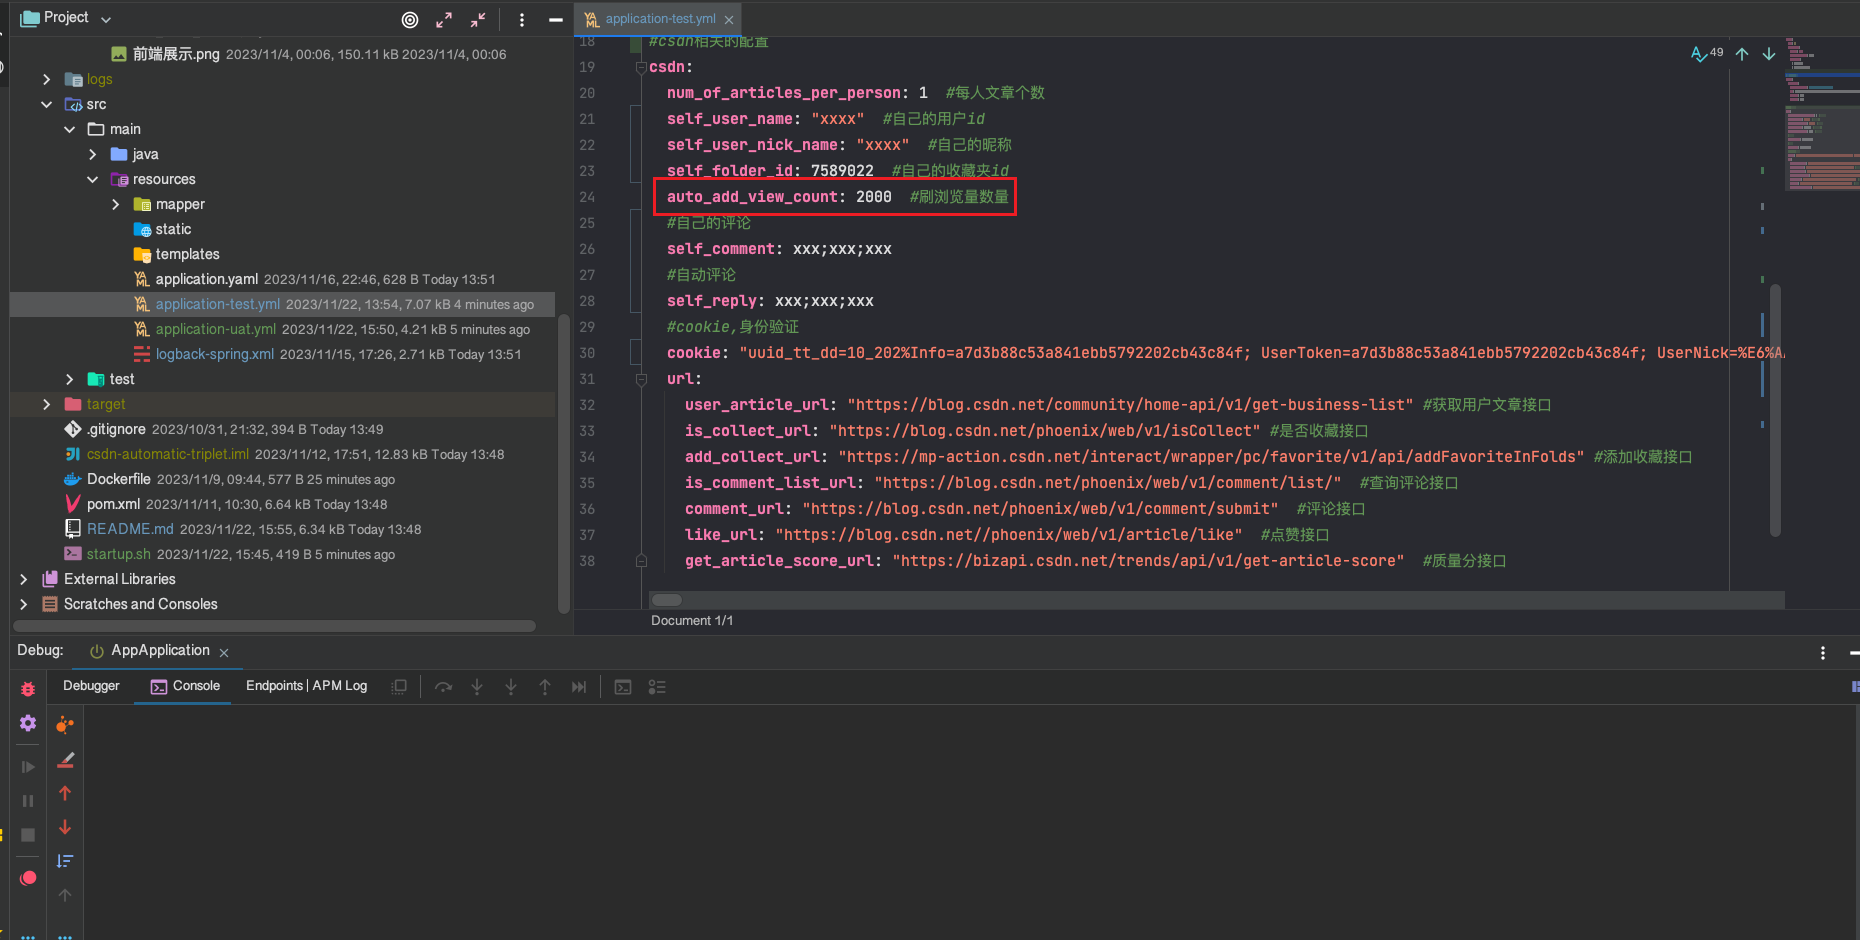1860x940 pixels.
Task: Close the application-test.yml editor tab
Action: [729, 20]
